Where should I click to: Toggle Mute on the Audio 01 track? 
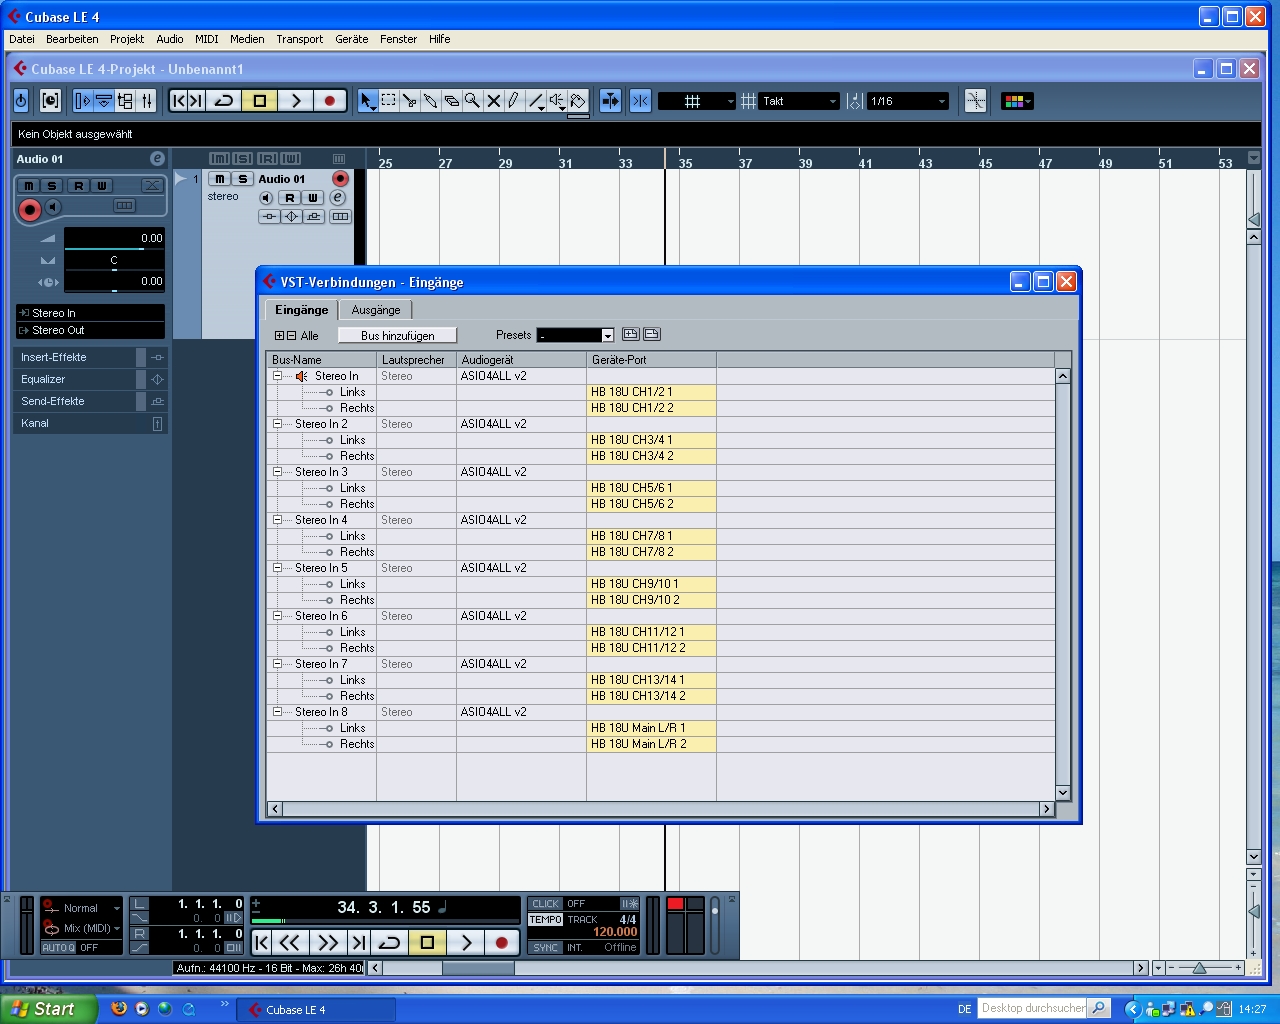pyautogui.click(x=220, y=179)
